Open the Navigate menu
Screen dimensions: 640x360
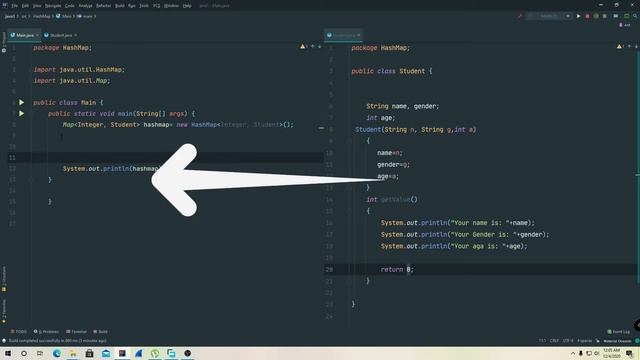[53, 6]
